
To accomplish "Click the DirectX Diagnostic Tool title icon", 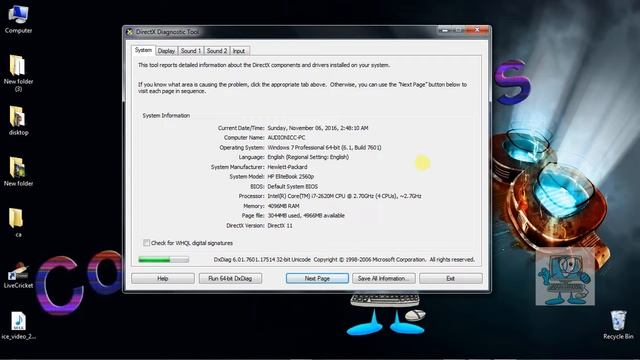I will (x=129, y=32).
